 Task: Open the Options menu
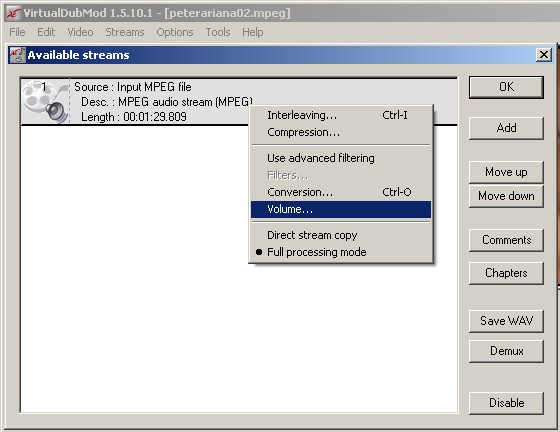click(175, 32)
